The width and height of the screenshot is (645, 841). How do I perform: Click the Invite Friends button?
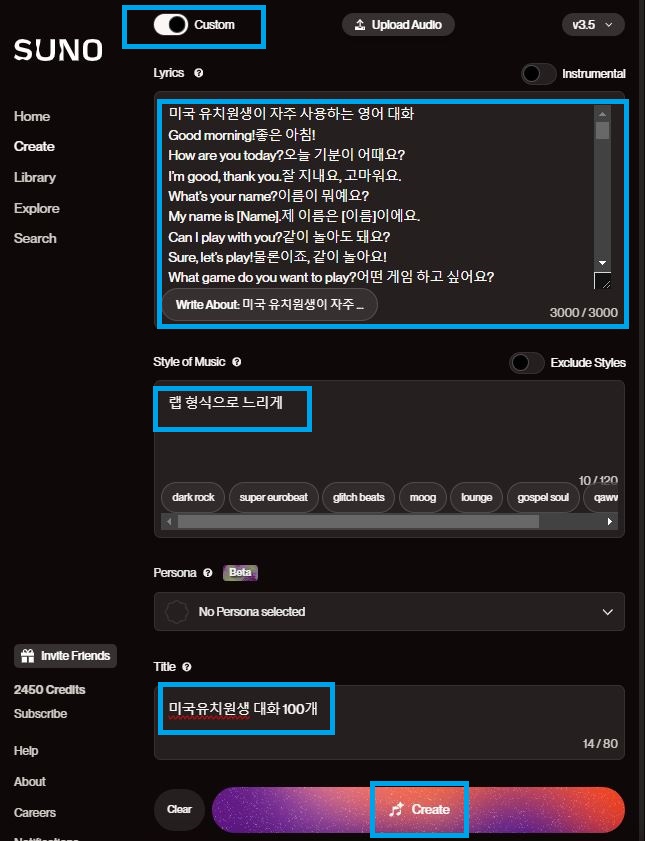tap(65, 656)
